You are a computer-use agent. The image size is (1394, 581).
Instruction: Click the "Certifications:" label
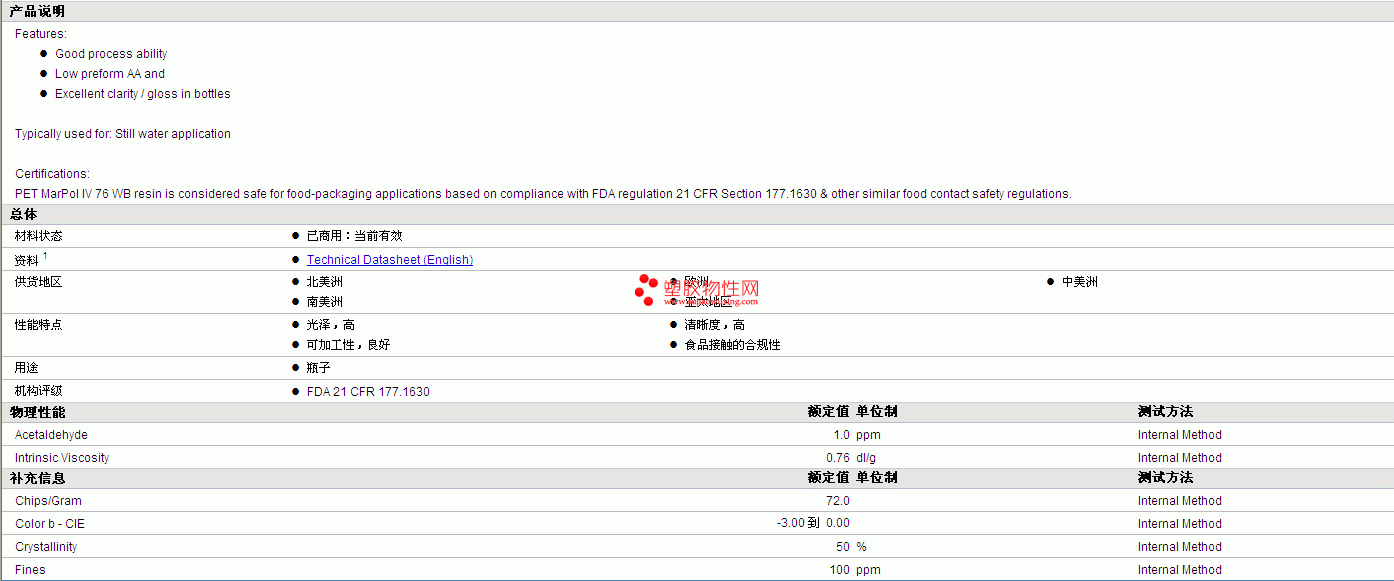52,174
